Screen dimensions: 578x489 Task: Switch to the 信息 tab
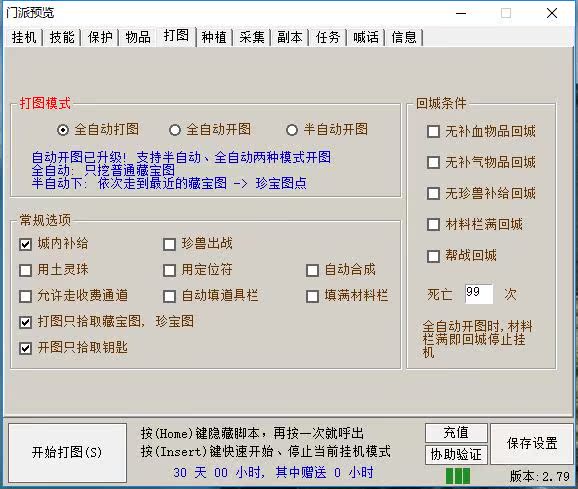click(404, 37)
